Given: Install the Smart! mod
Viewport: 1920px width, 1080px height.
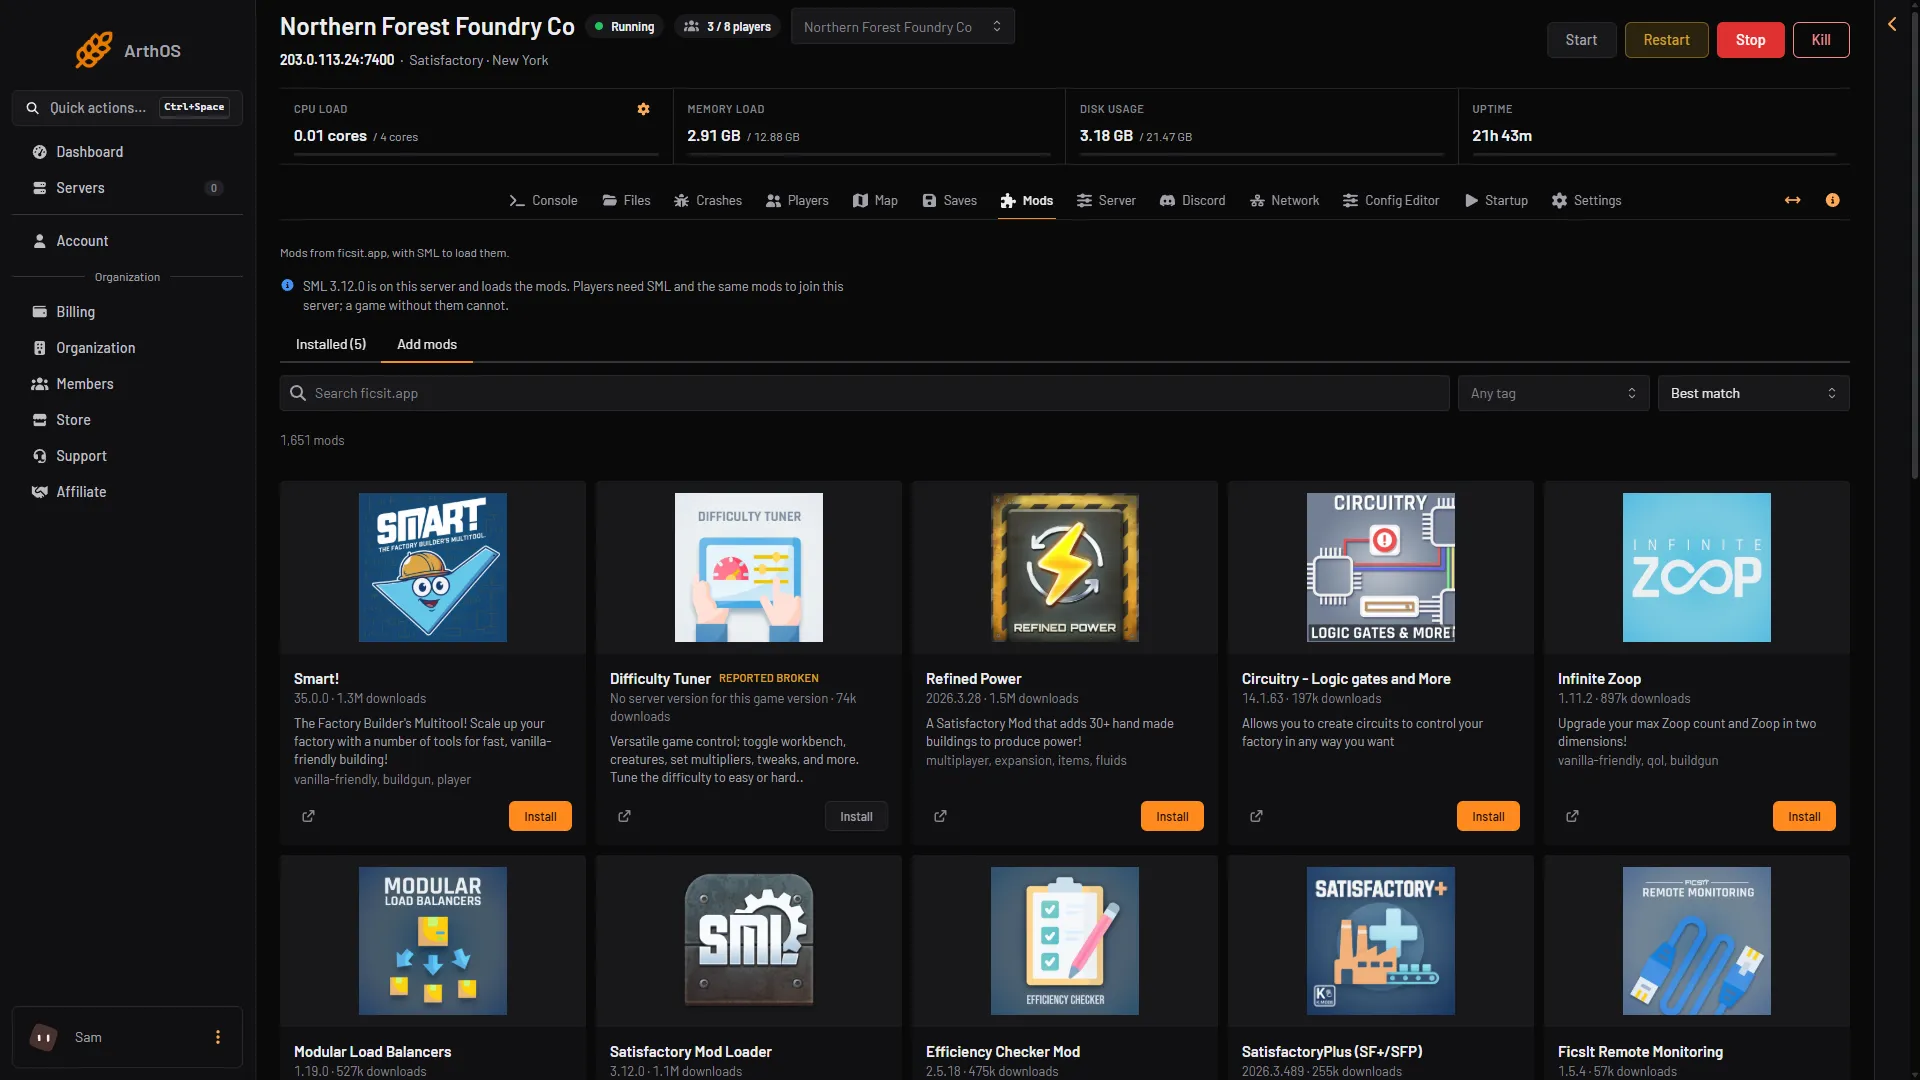Looking at the screenshot, I should pyautogui.click(x=540, y=816).
